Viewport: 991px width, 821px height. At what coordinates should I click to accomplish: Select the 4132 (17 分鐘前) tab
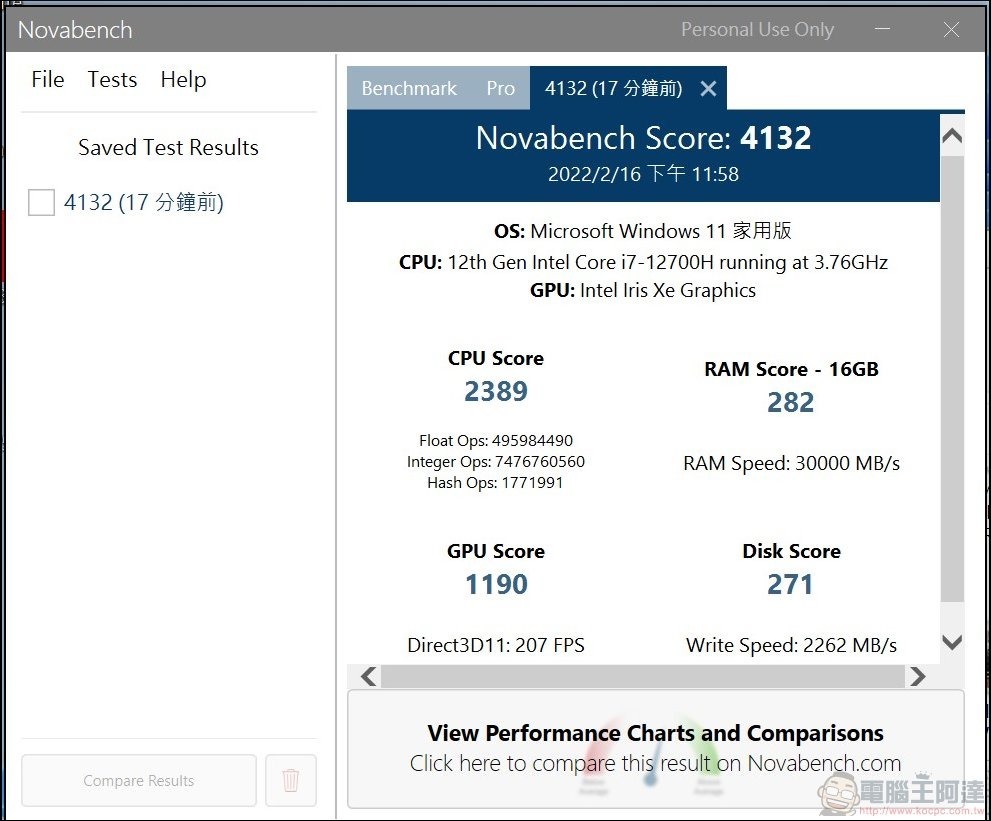pyautogui.click(x=613, y=89)
